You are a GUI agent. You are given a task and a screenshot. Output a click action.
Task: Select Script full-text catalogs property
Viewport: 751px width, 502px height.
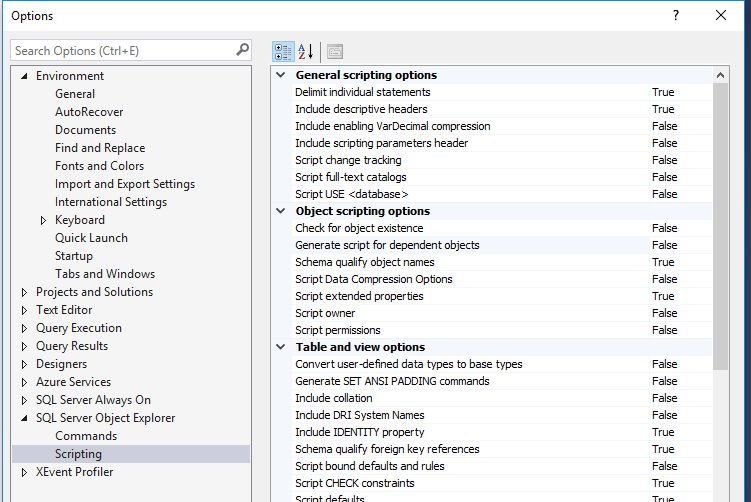(351, 177)
